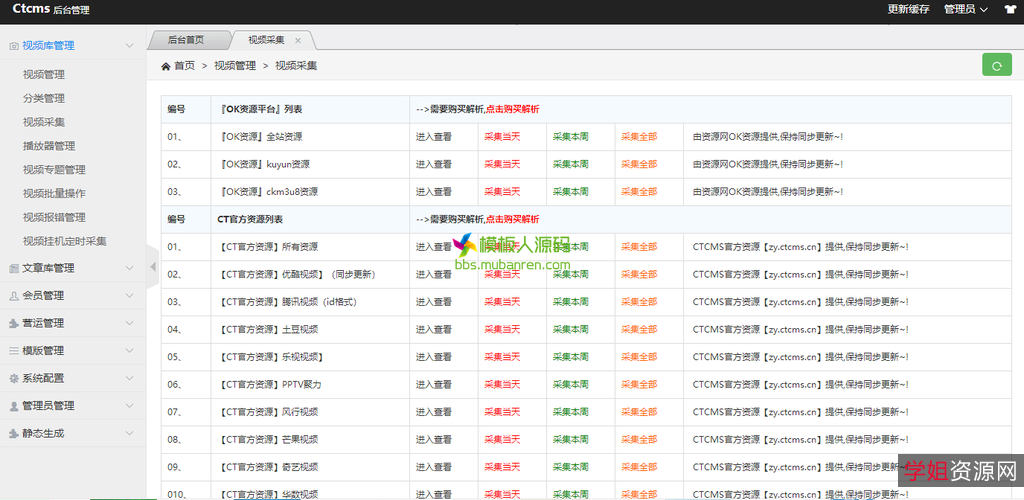Screen dimensions: 1024x500
Task: Click 采集全部 for 优酷视频 row
Action: pyautogui.click(x=639, y=274)
